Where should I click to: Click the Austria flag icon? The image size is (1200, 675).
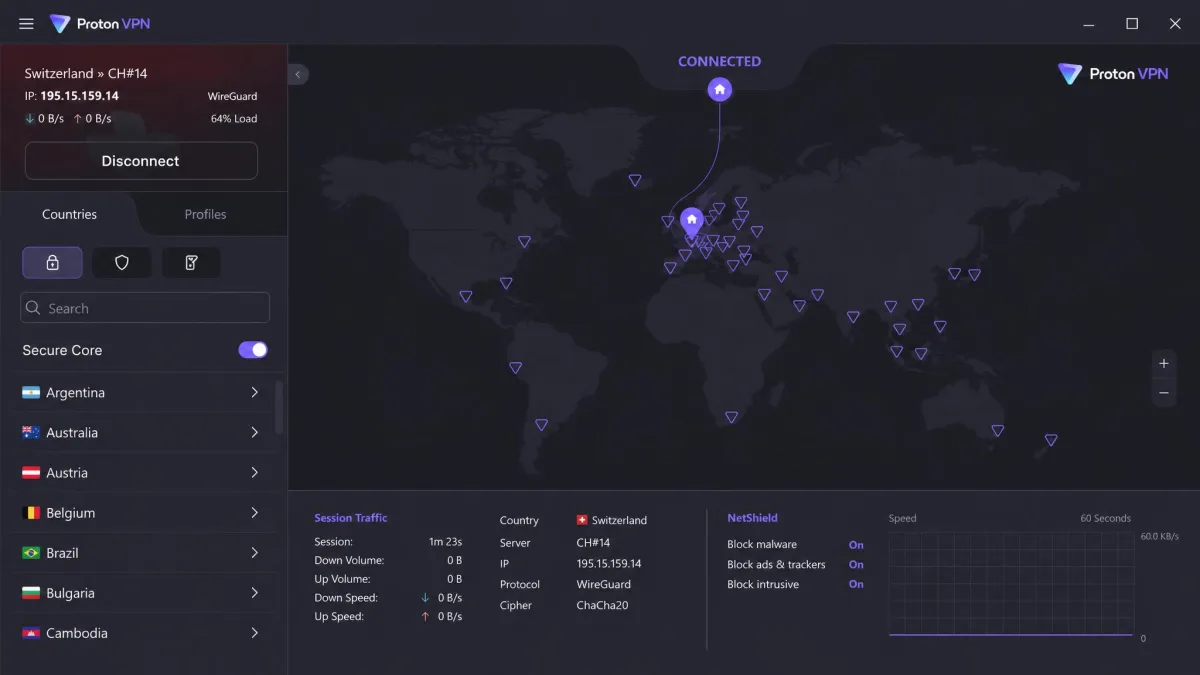(x=31, y=473)
